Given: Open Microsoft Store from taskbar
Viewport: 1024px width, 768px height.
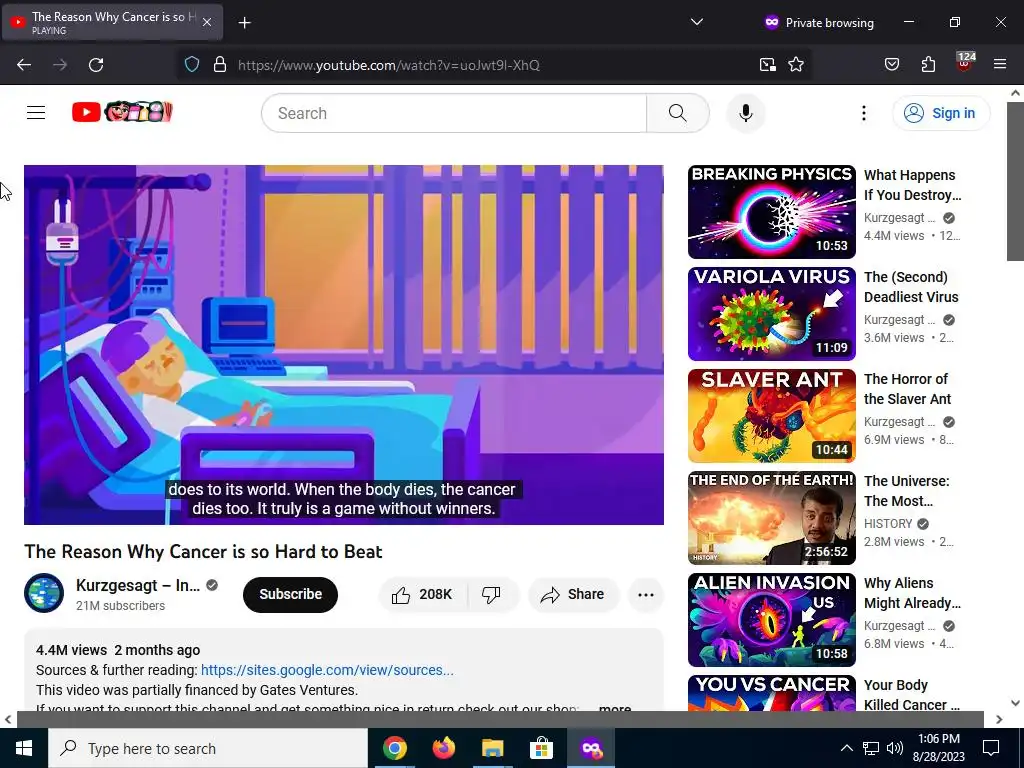Looking at the screenshot, I should click(x=541, y=748).
